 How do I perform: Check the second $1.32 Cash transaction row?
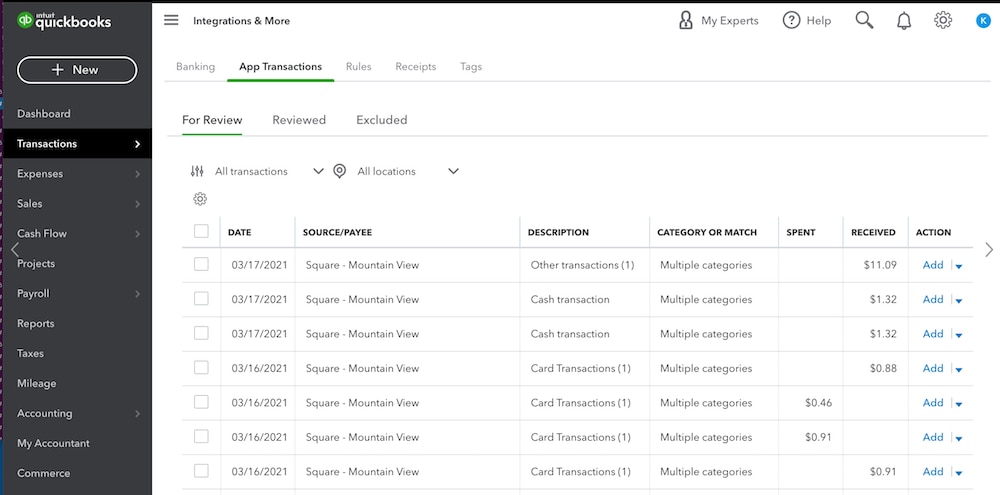tap(201, 333)
